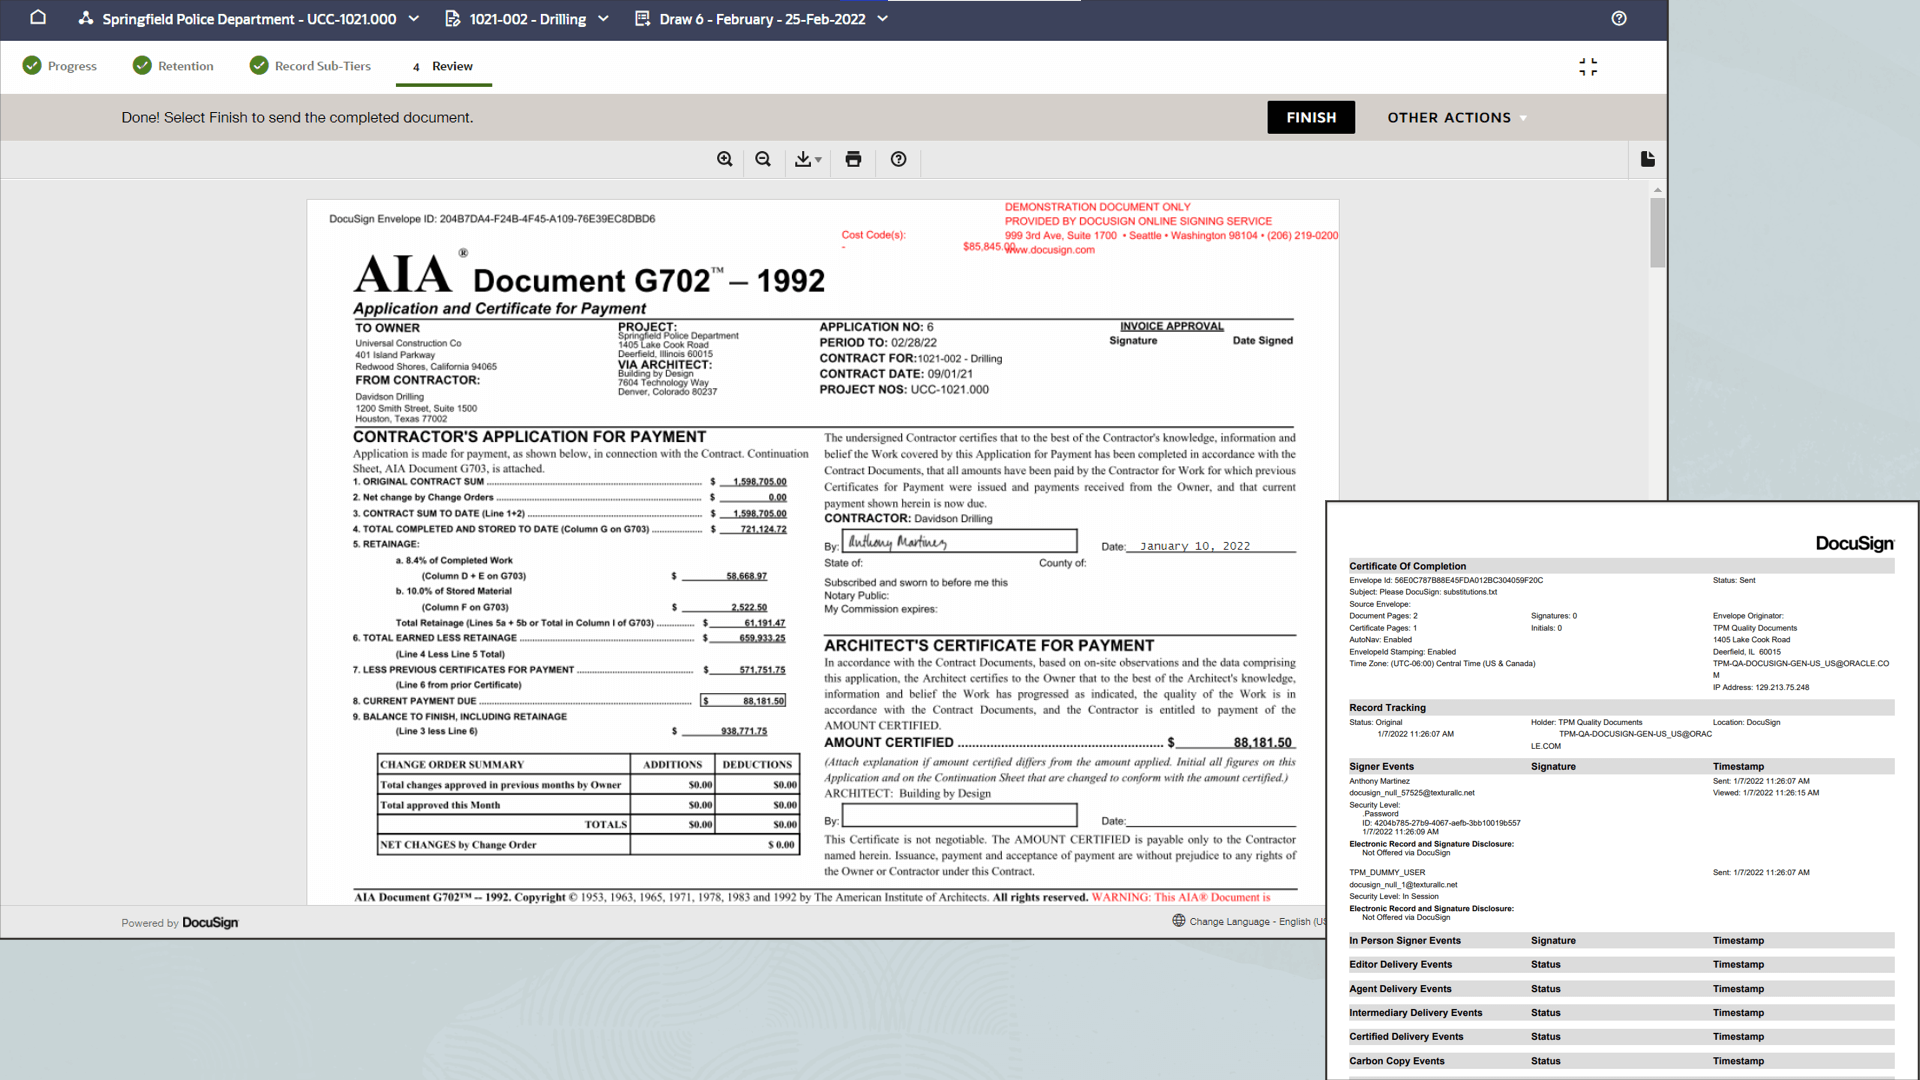Print the AIA G702 document
Viewport: 1920px width, 1080px height.
click(853, 160)
